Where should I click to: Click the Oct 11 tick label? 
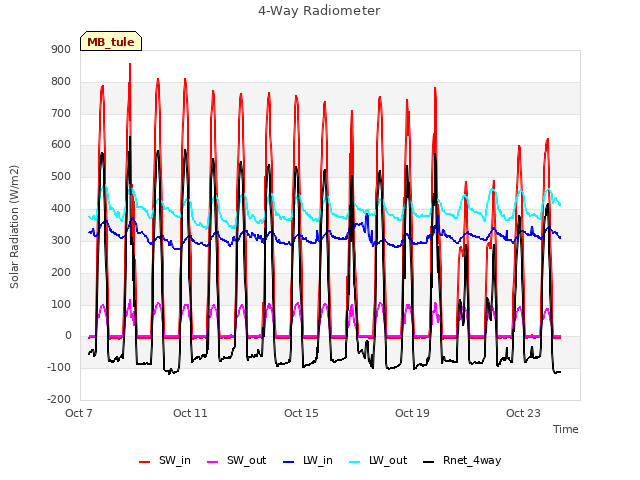click(190, 413)
